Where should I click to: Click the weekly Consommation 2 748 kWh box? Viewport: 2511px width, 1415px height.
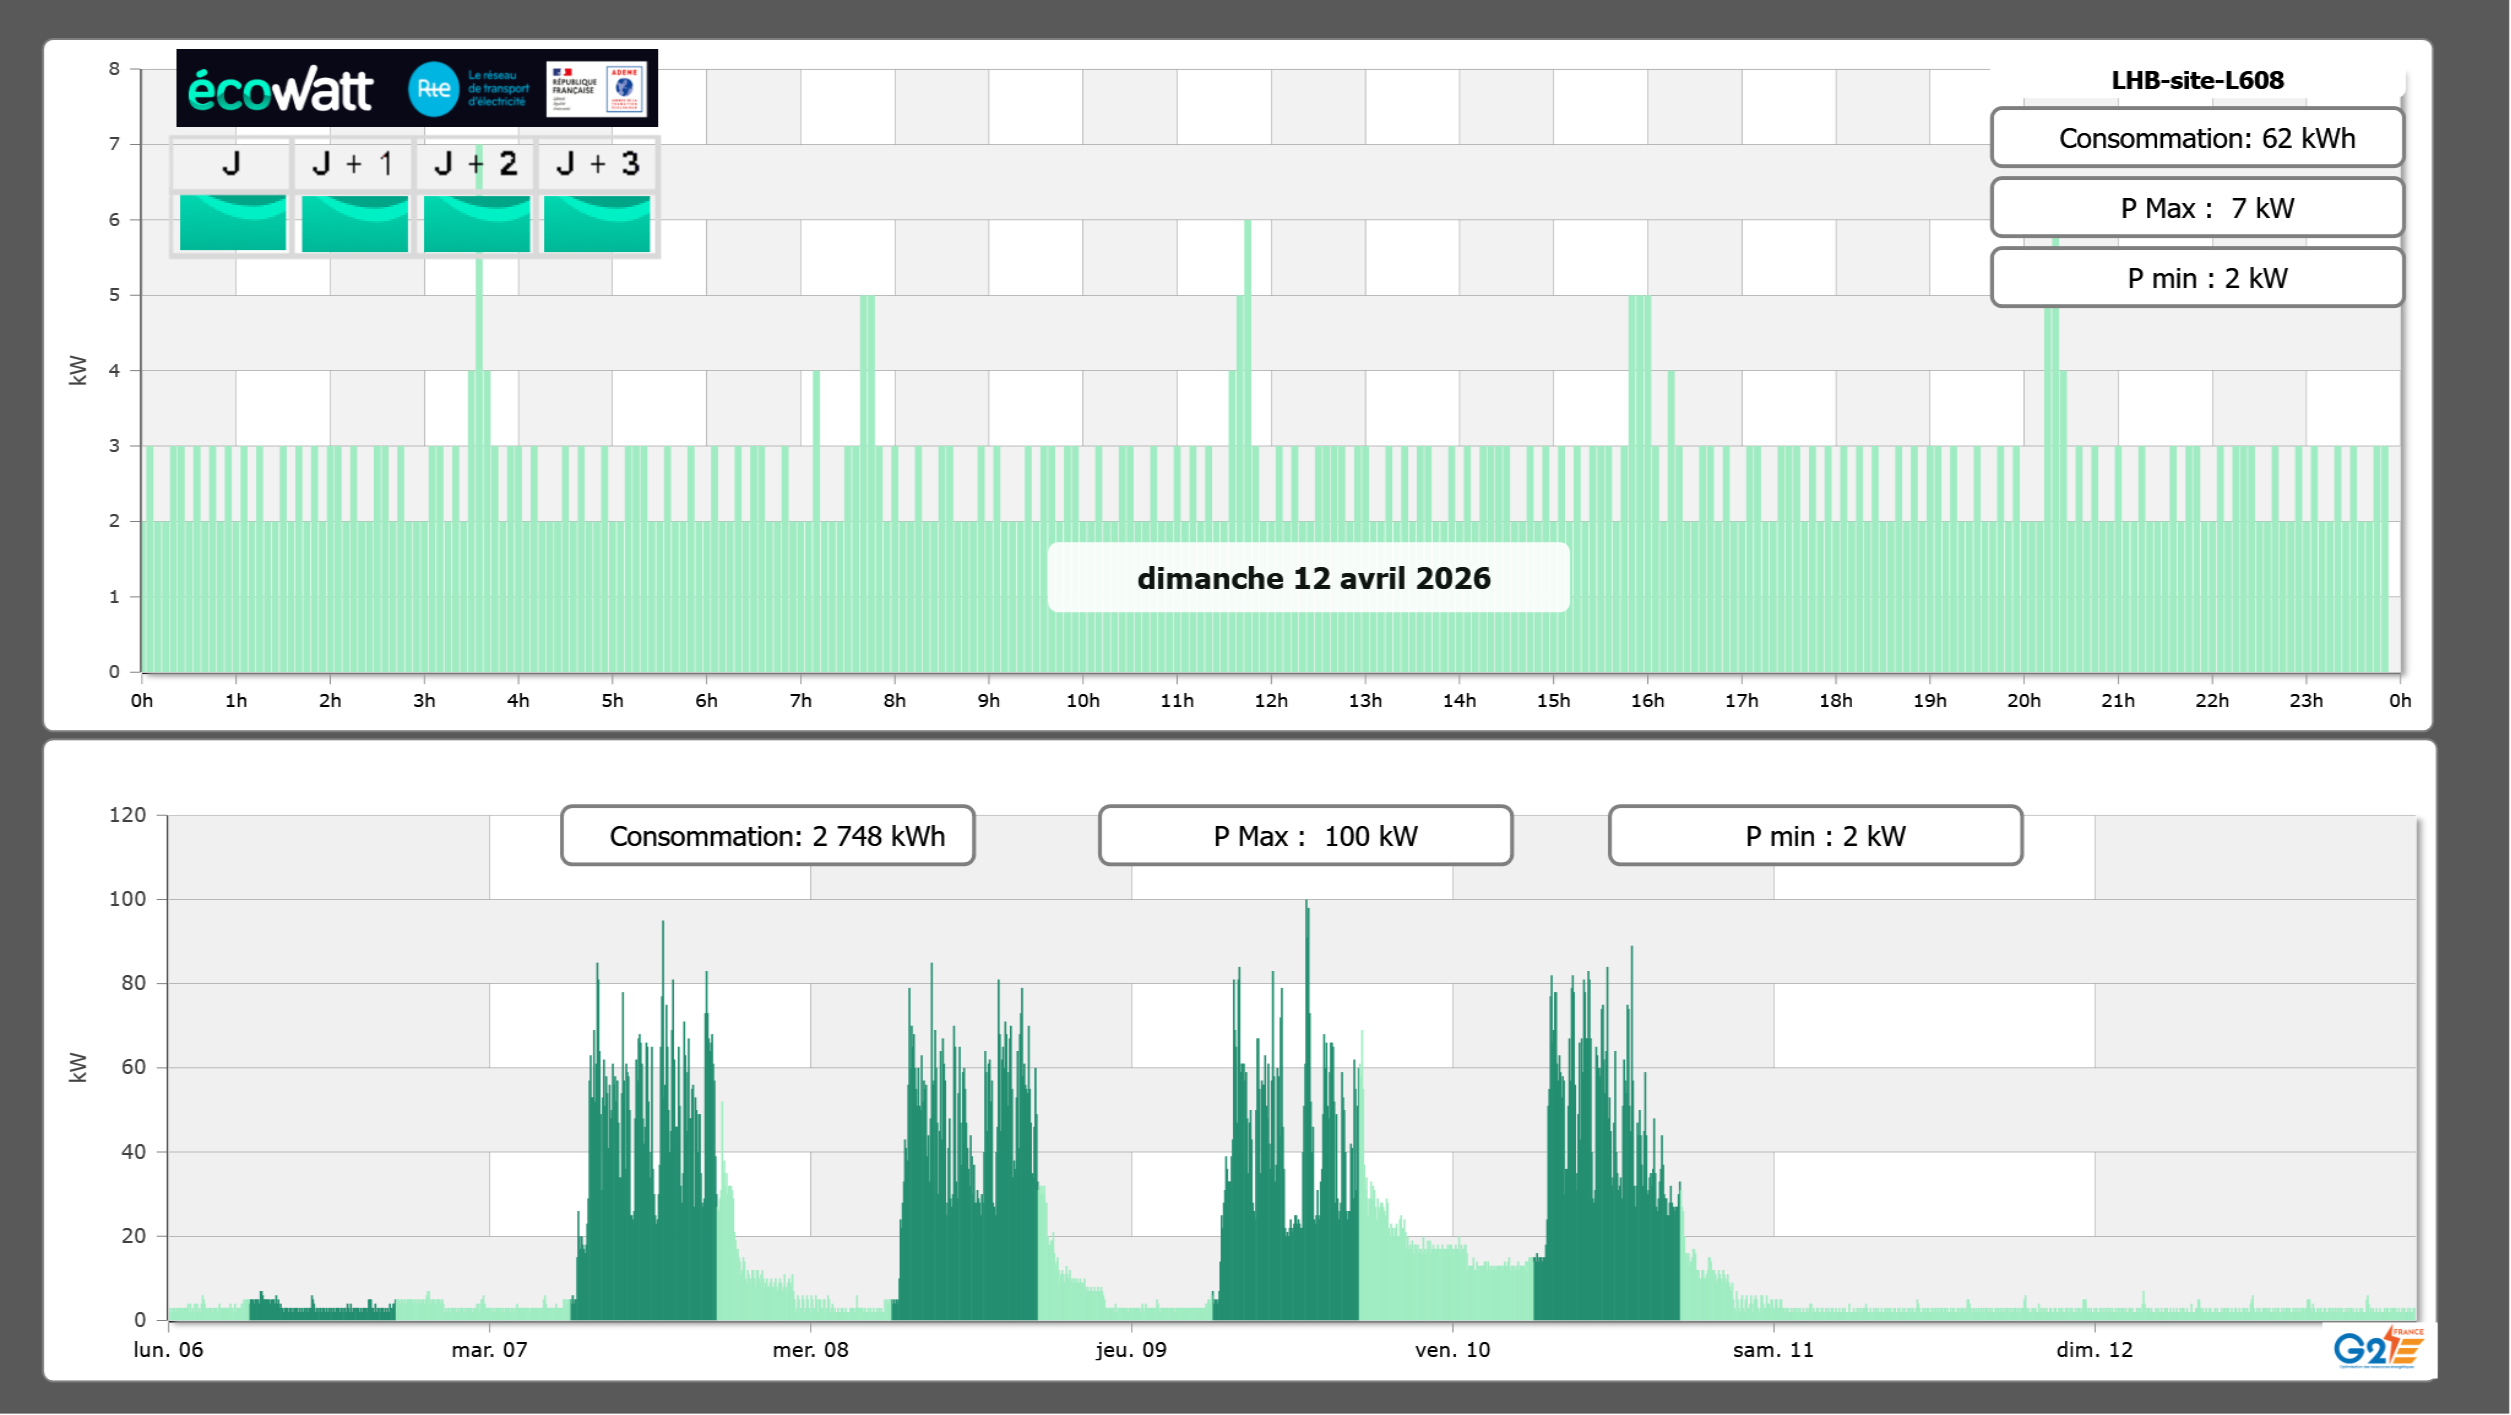click(x=767, y=836)
